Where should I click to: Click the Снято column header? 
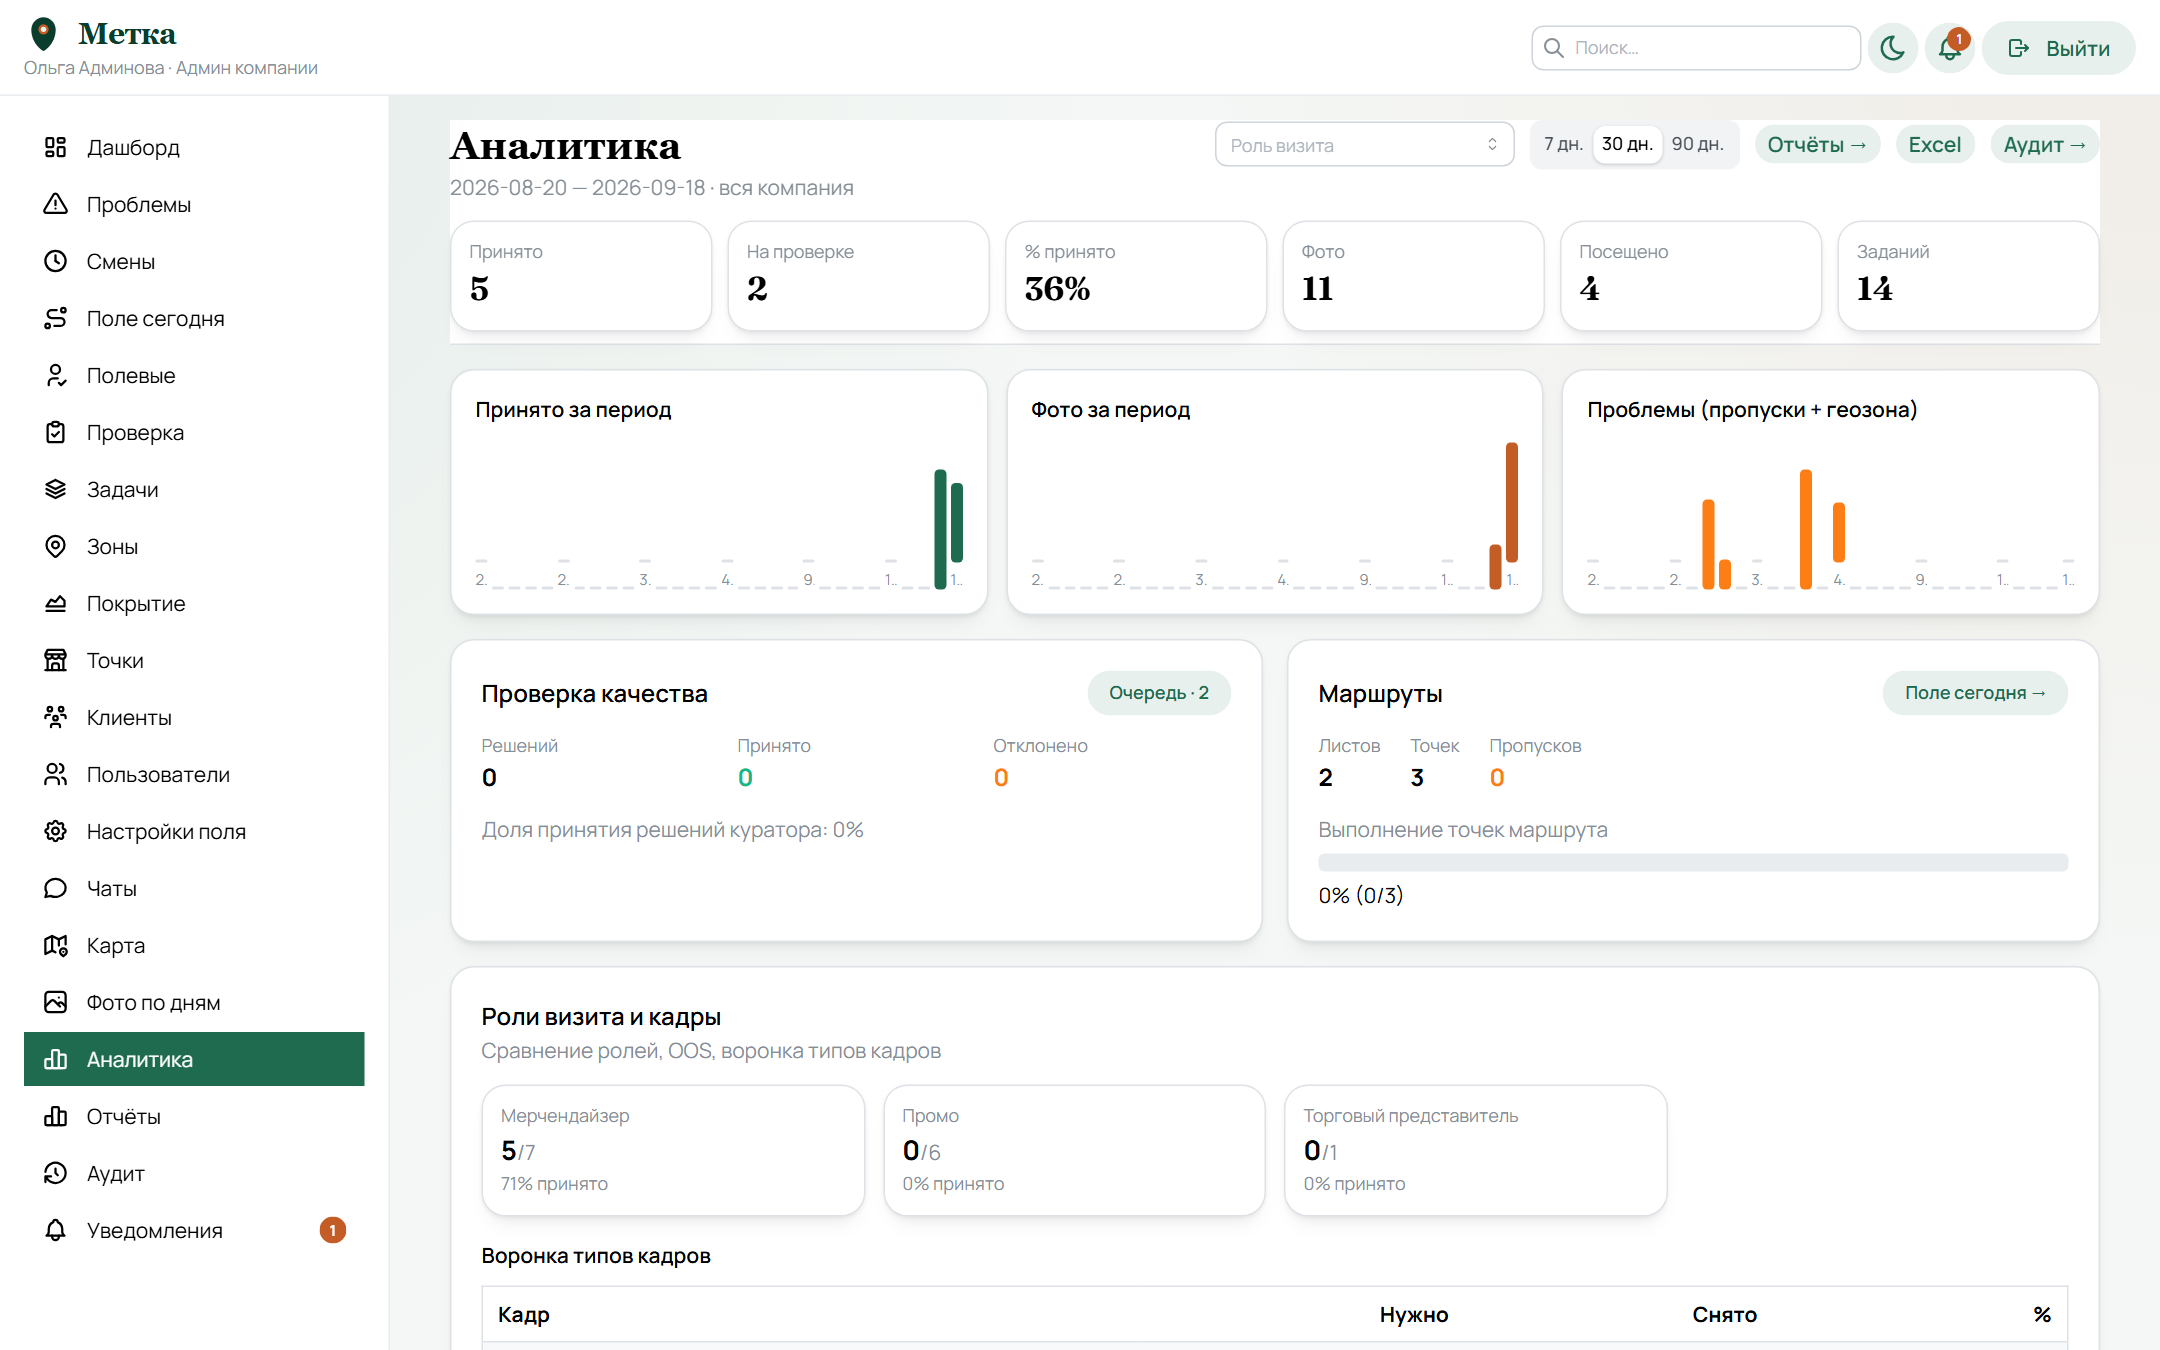(1724, 1314)
